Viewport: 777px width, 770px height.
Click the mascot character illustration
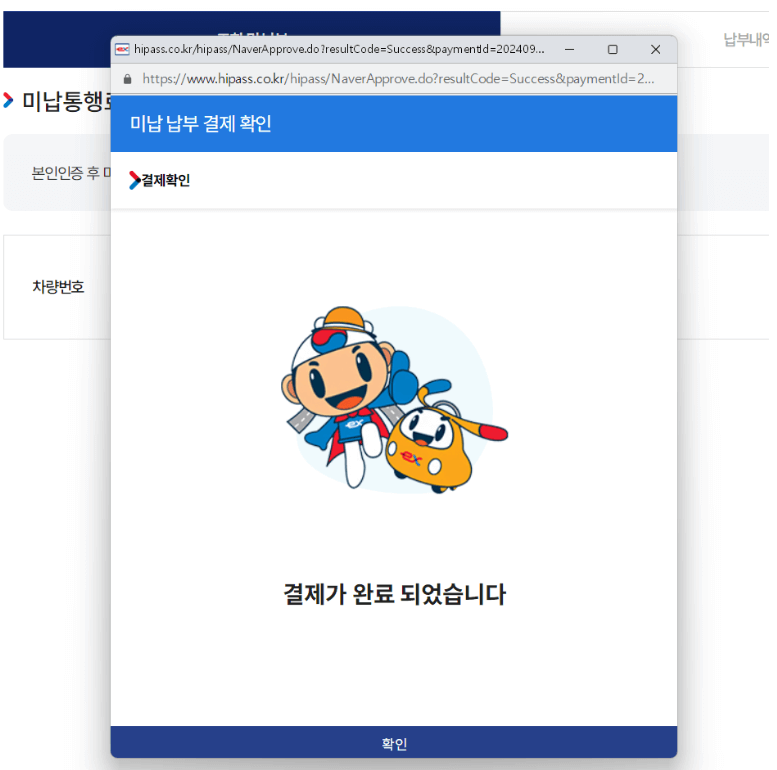coord(394,399)
